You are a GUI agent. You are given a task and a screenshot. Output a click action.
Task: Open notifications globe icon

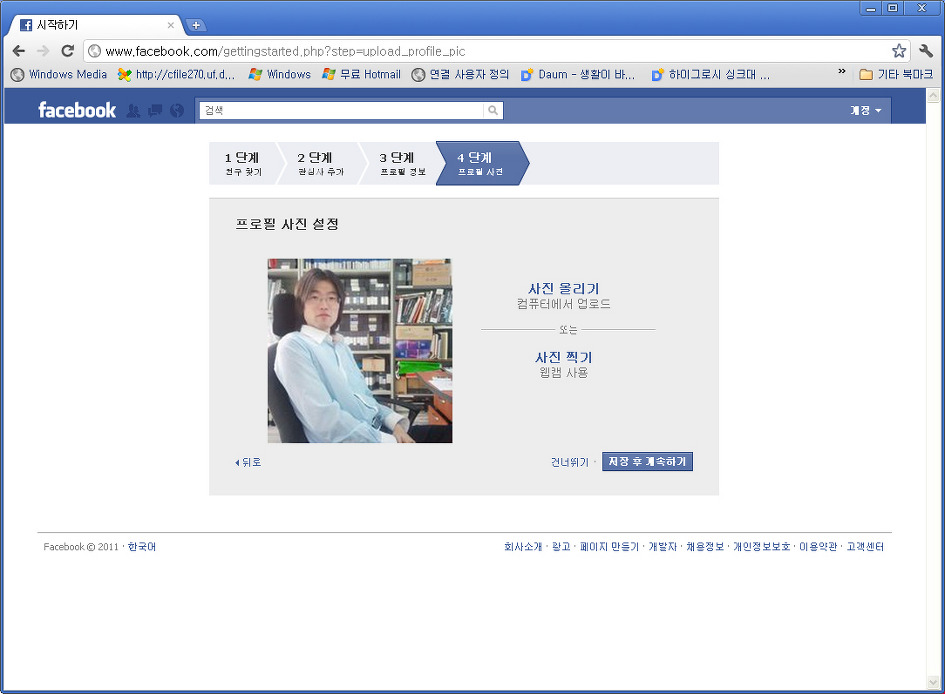pos(177,110)
